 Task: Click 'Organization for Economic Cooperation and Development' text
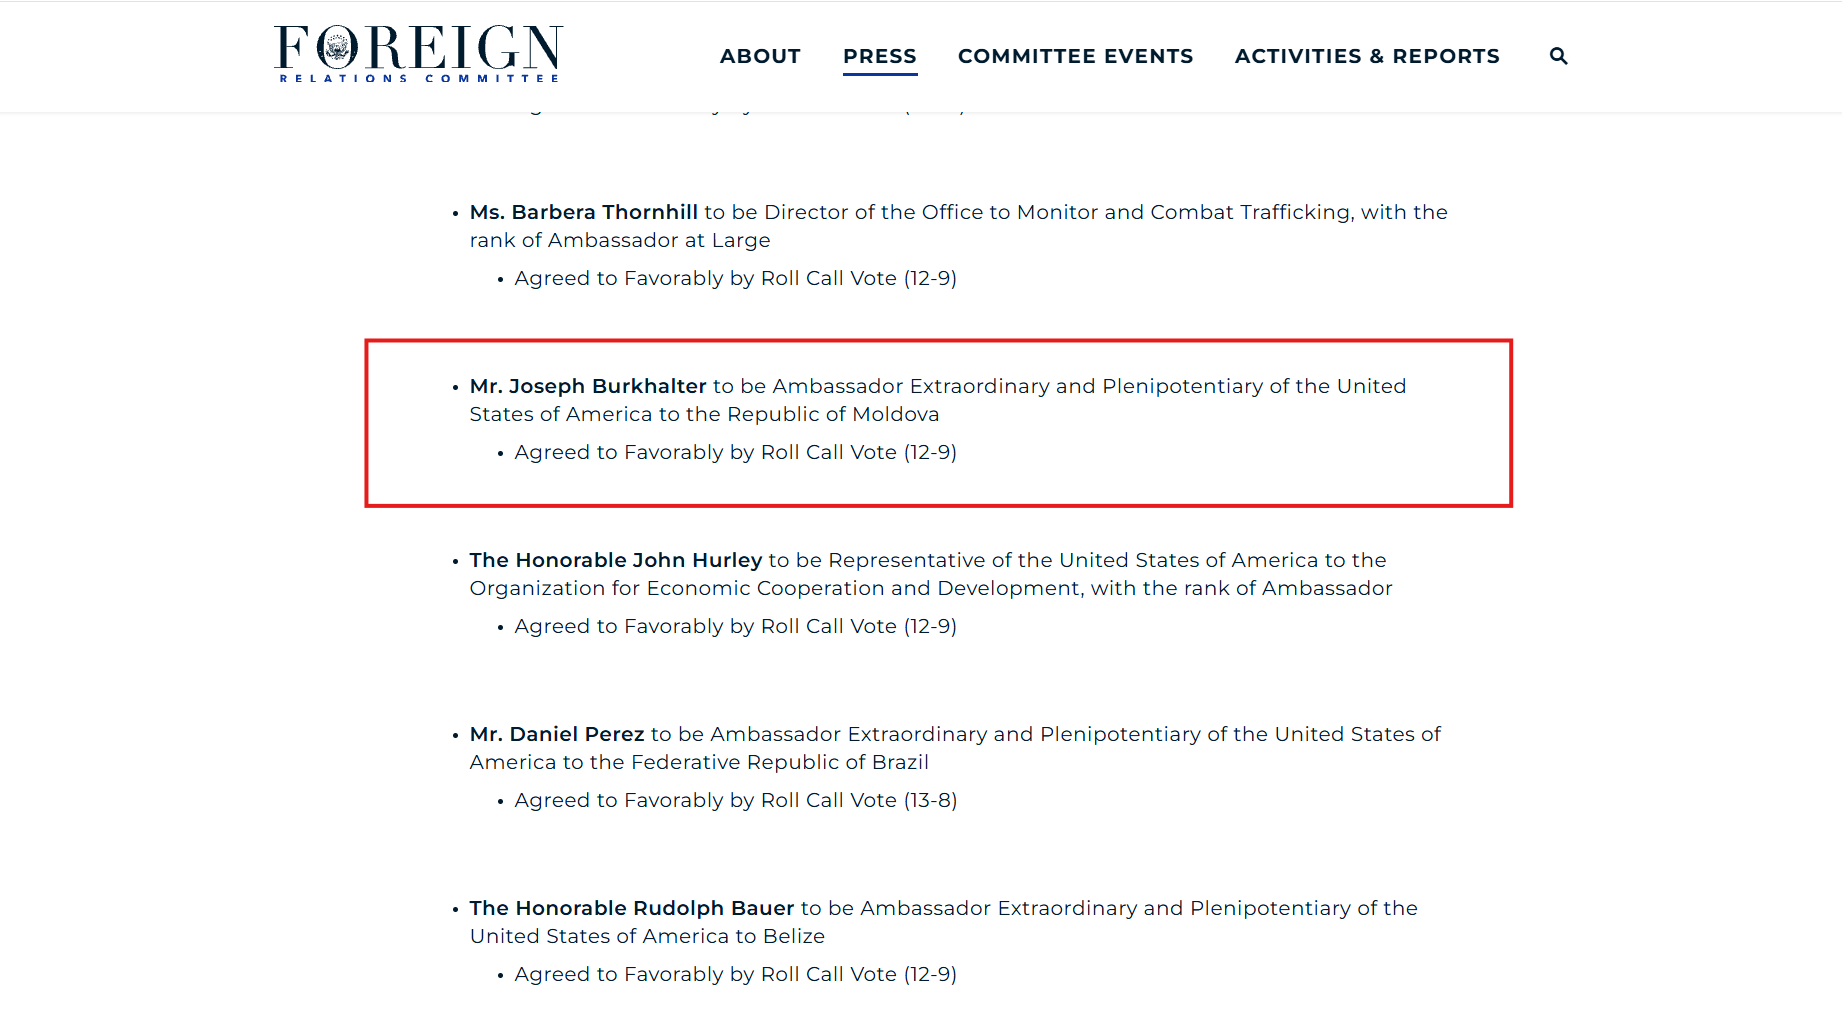tap(775, 588)
